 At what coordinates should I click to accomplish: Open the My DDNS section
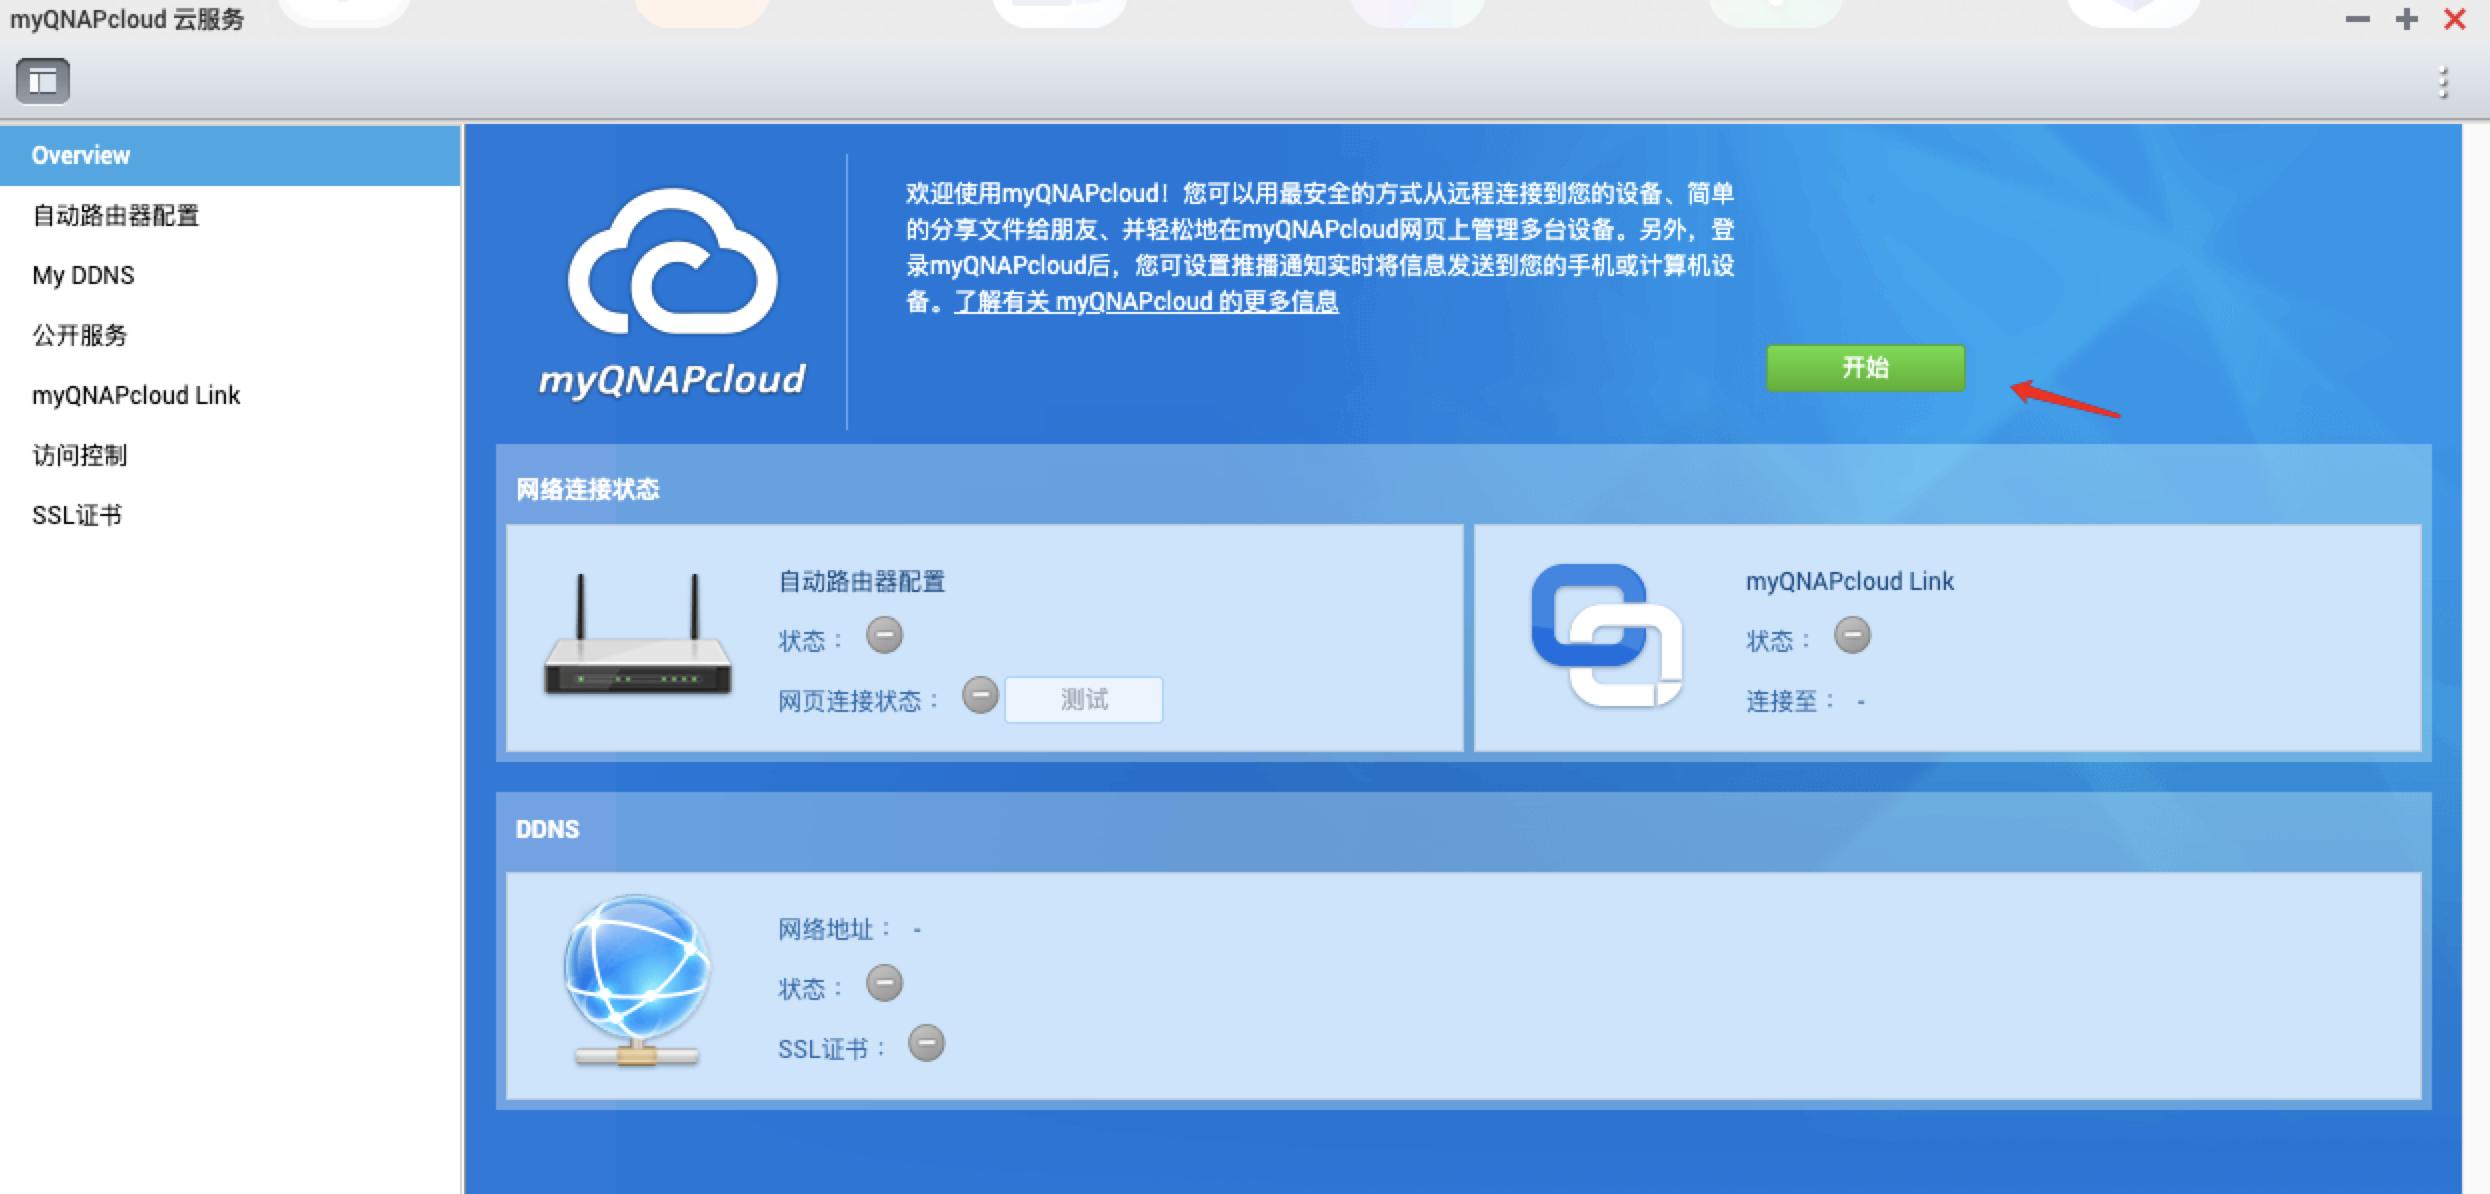point(83,275)
